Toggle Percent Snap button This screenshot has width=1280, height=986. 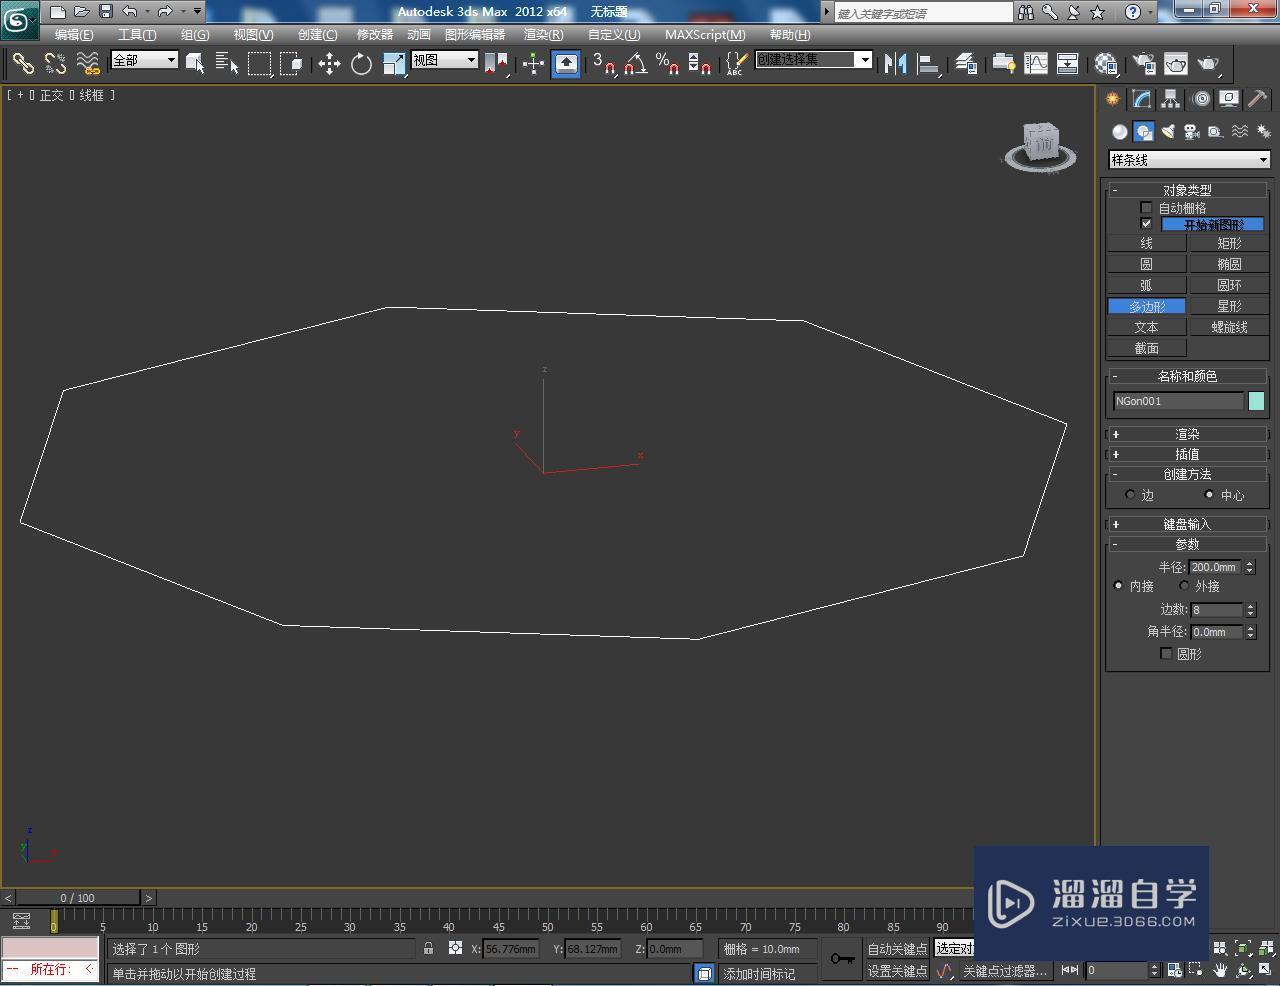[667, 63]
